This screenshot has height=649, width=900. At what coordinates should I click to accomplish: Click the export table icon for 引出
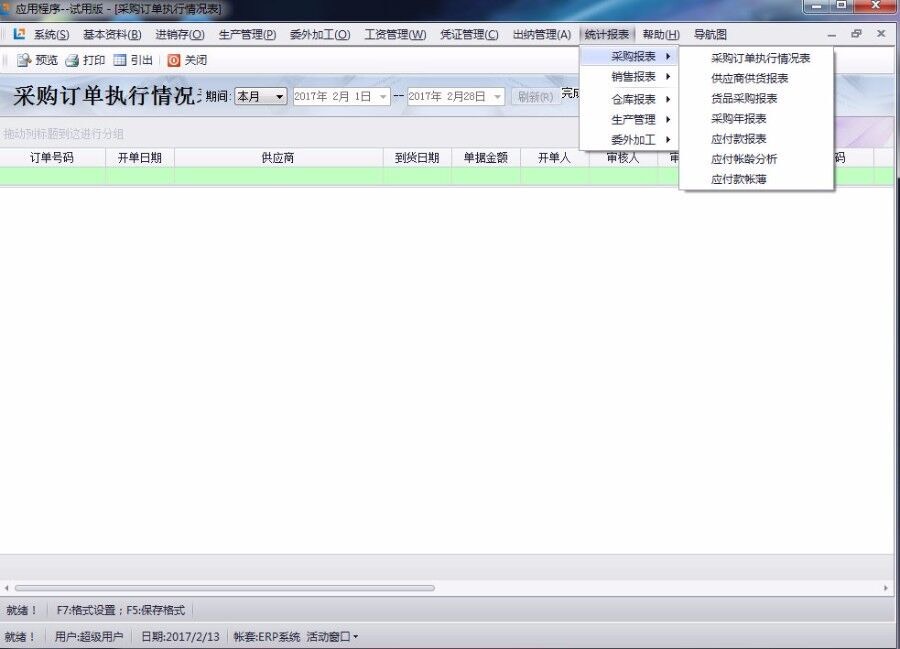tap(119, 60)
